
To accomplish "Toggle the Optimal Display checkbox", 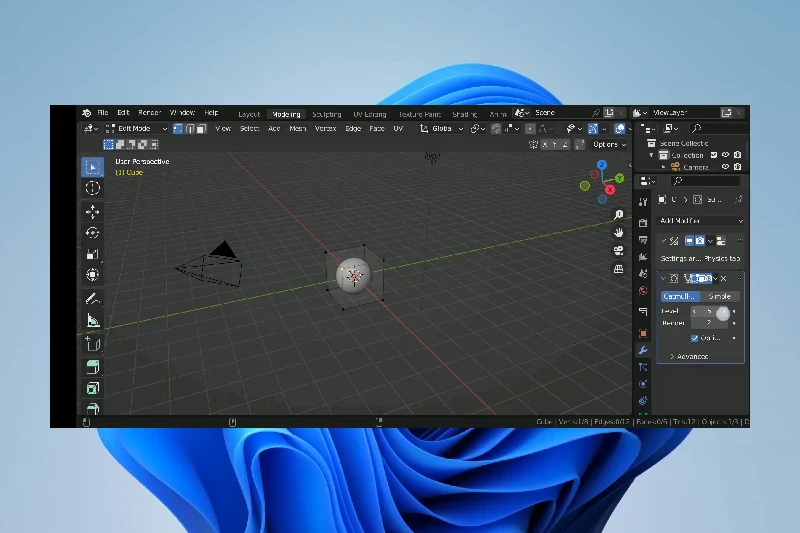I will (695, 338).
